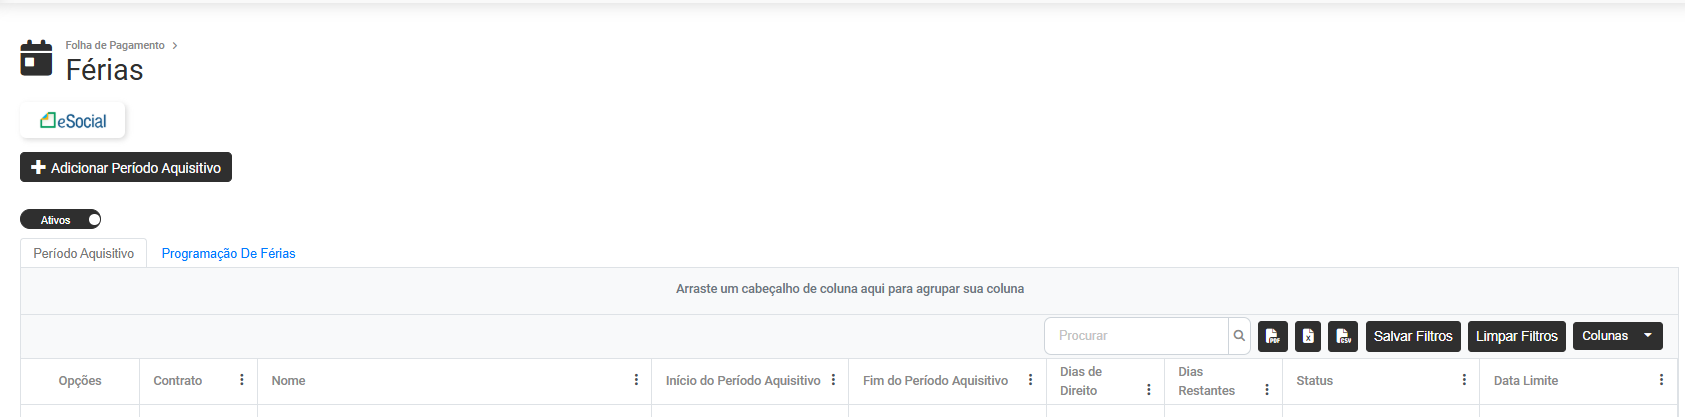Click Adicionar Período Aquisitivo button
This screenshot has width=1685, height=417.
click(x=126, y=168)
